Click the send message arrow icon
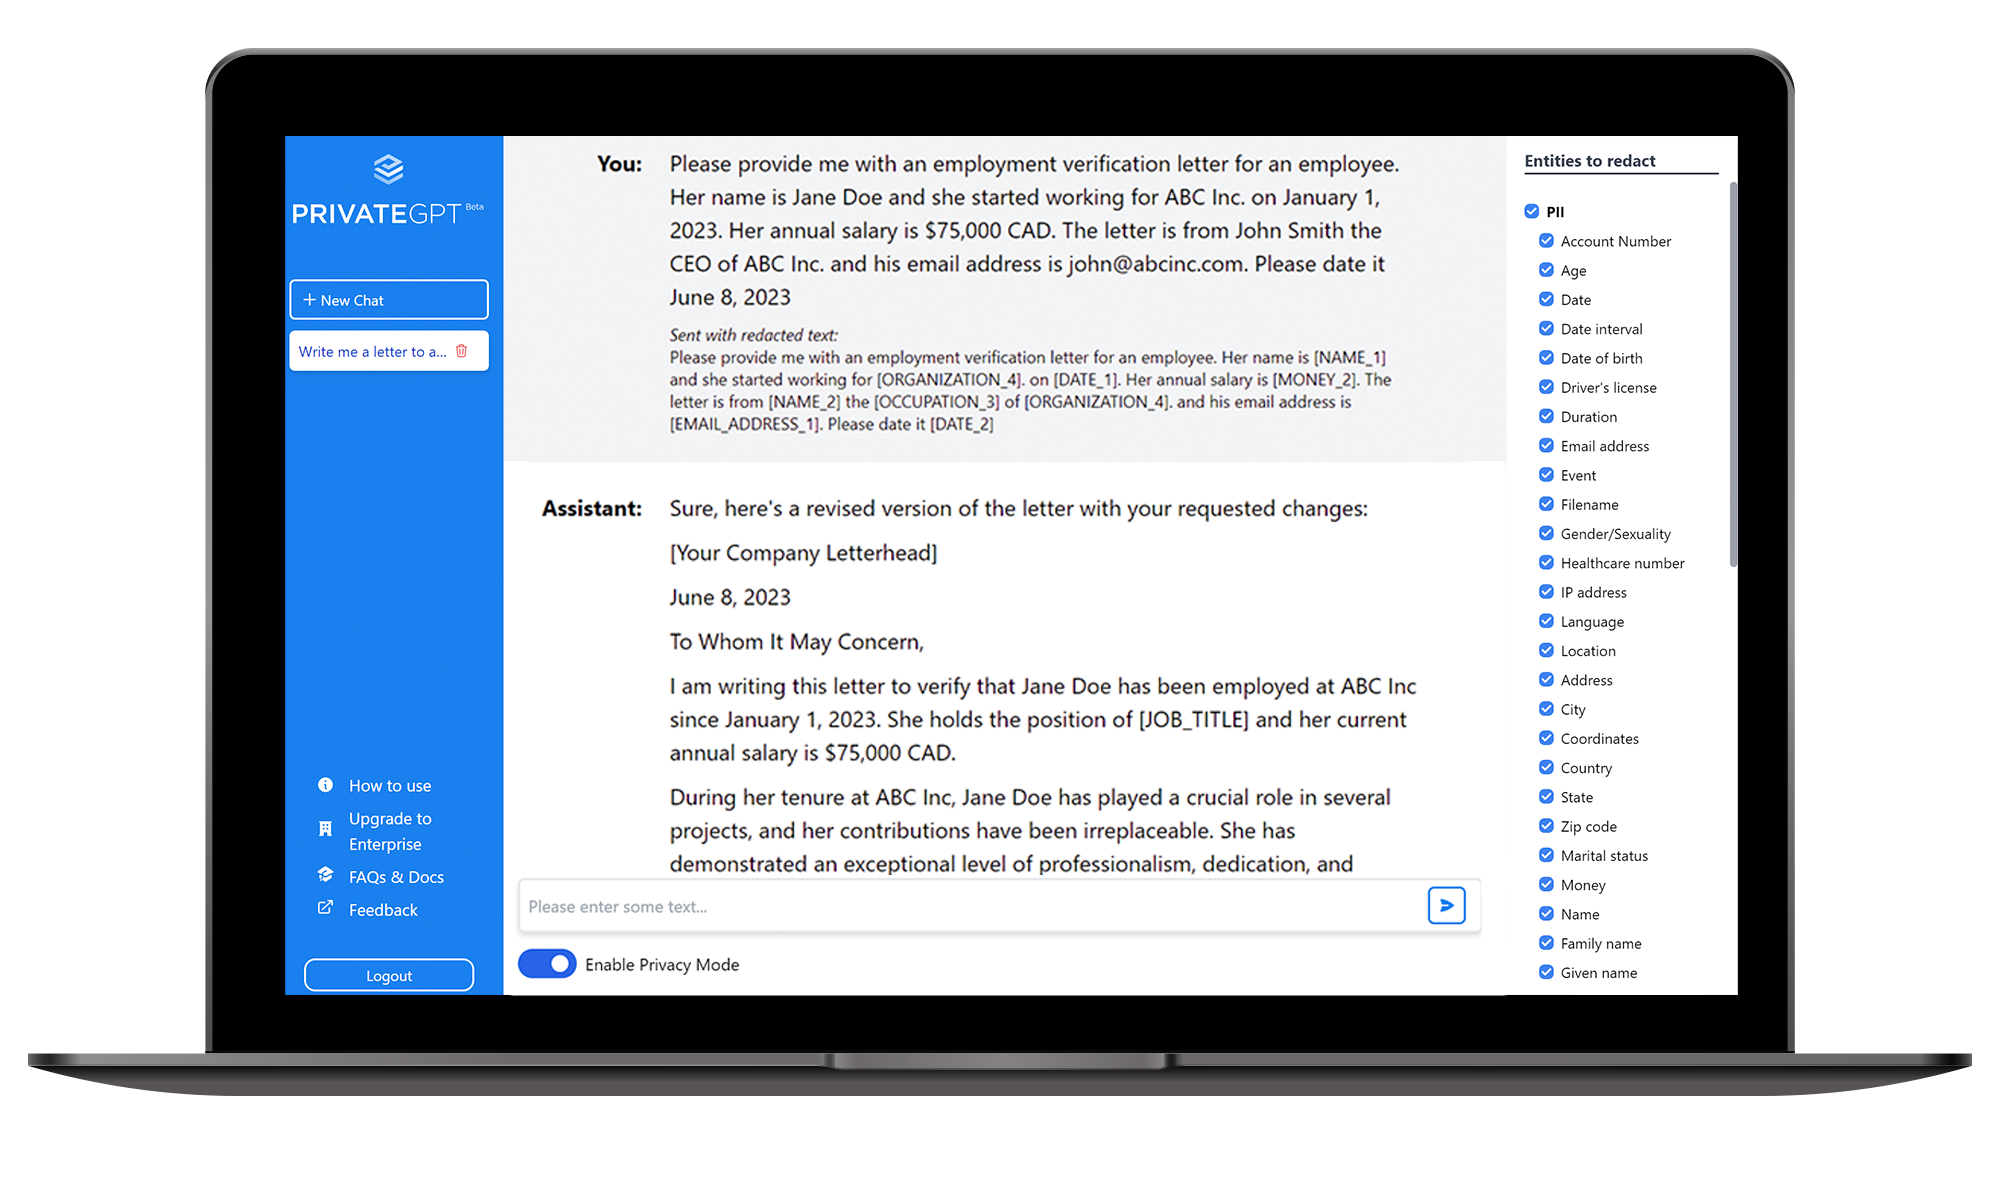Viewport: 2000px width, 1180px height. 1447,906
